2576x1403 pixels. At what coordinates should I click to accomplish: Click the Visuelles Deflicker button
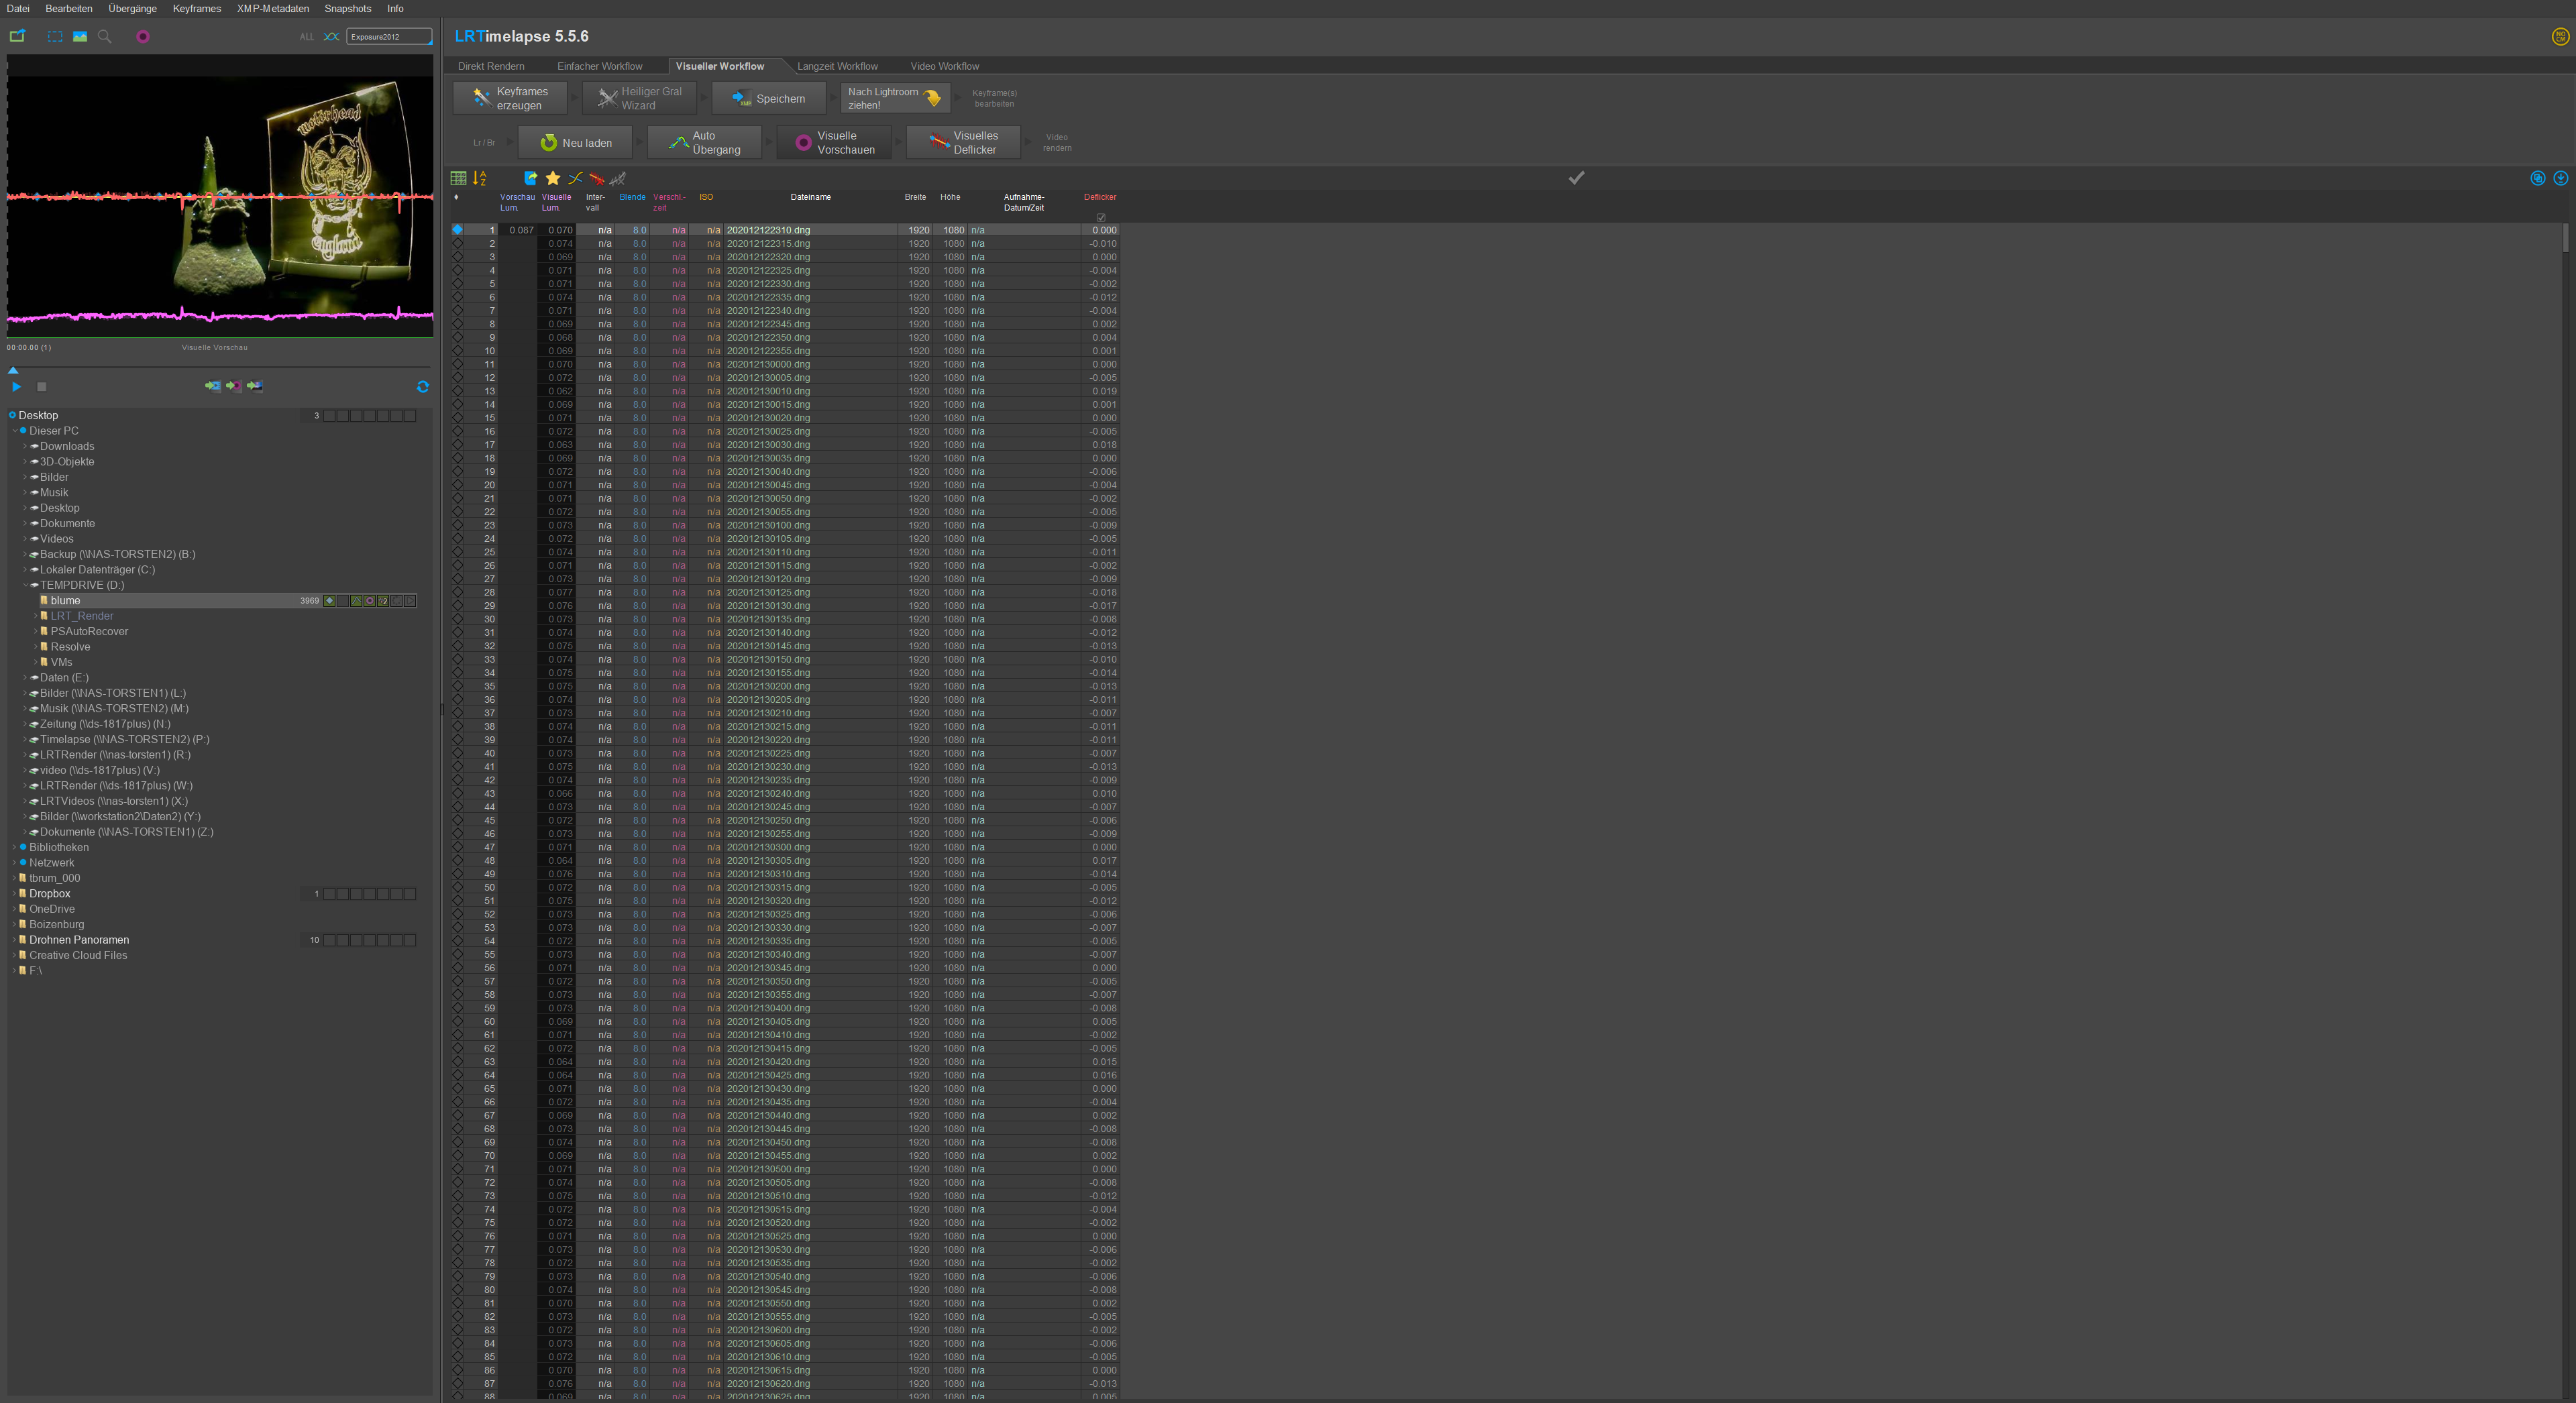964,143
